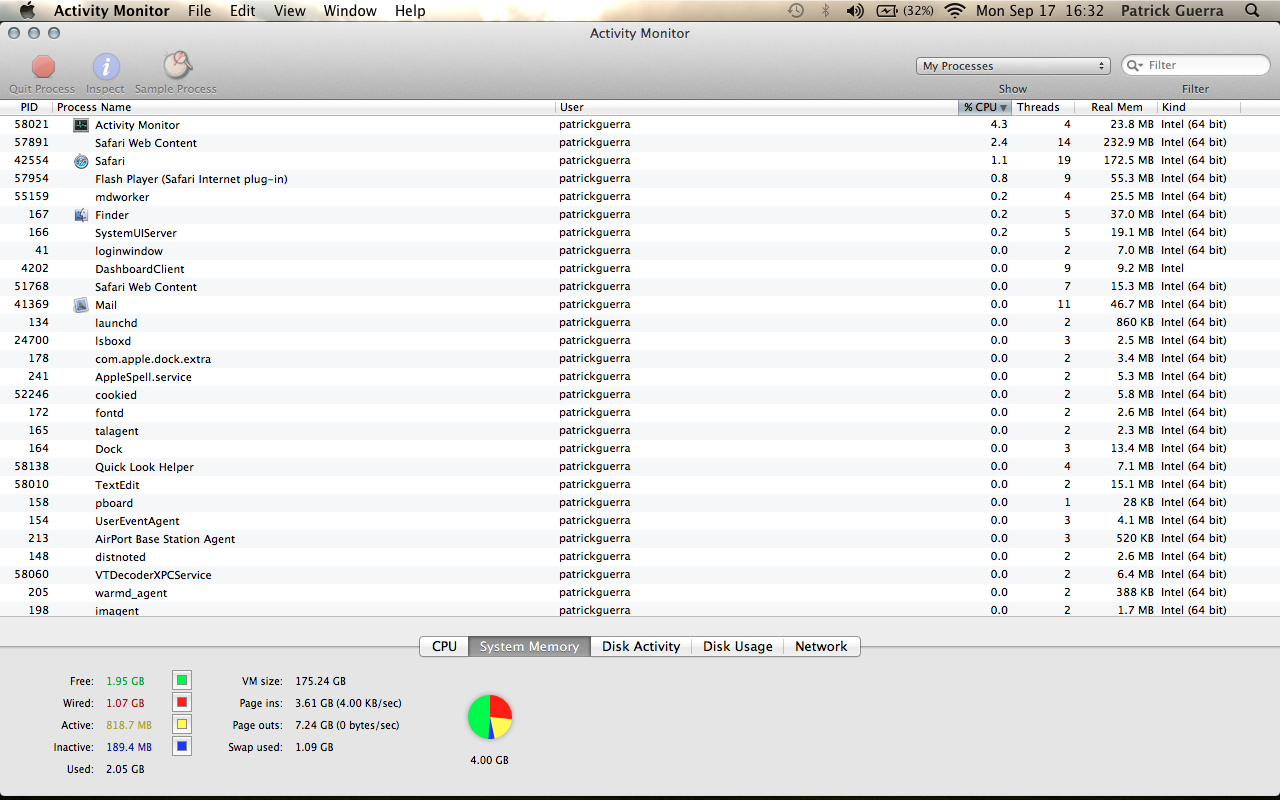1280x800 pixels.
Task: Select the Mail process icon
Action: pos(81,305)
